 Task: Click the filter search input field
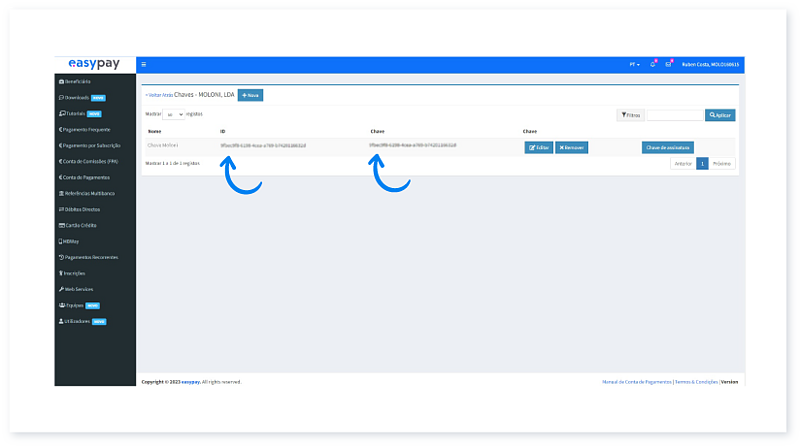(x=675, y=115)
